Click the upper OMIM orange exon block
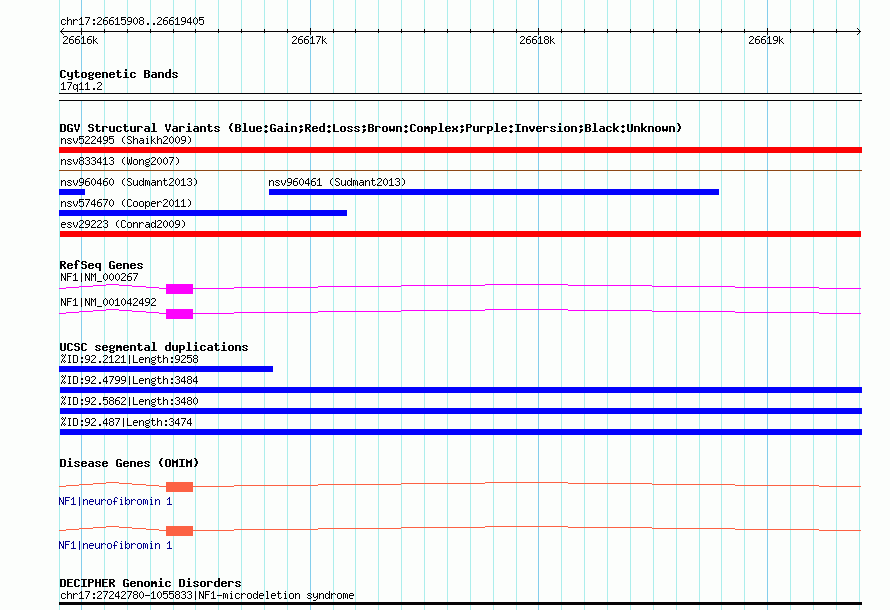Viewport: 890px width, 610px height. 179,487
